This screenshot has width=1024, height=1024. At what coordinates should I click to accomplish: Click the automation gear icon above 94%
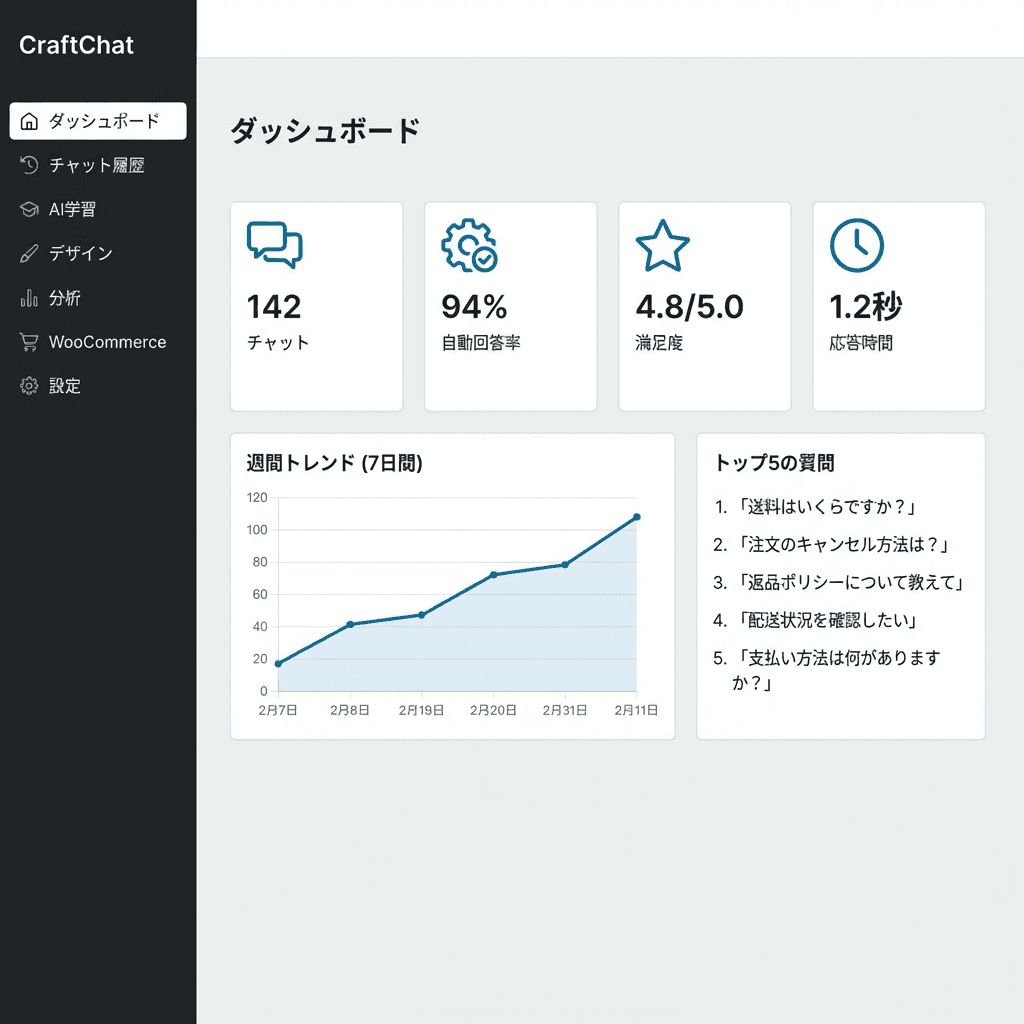[x=469, y=243]
